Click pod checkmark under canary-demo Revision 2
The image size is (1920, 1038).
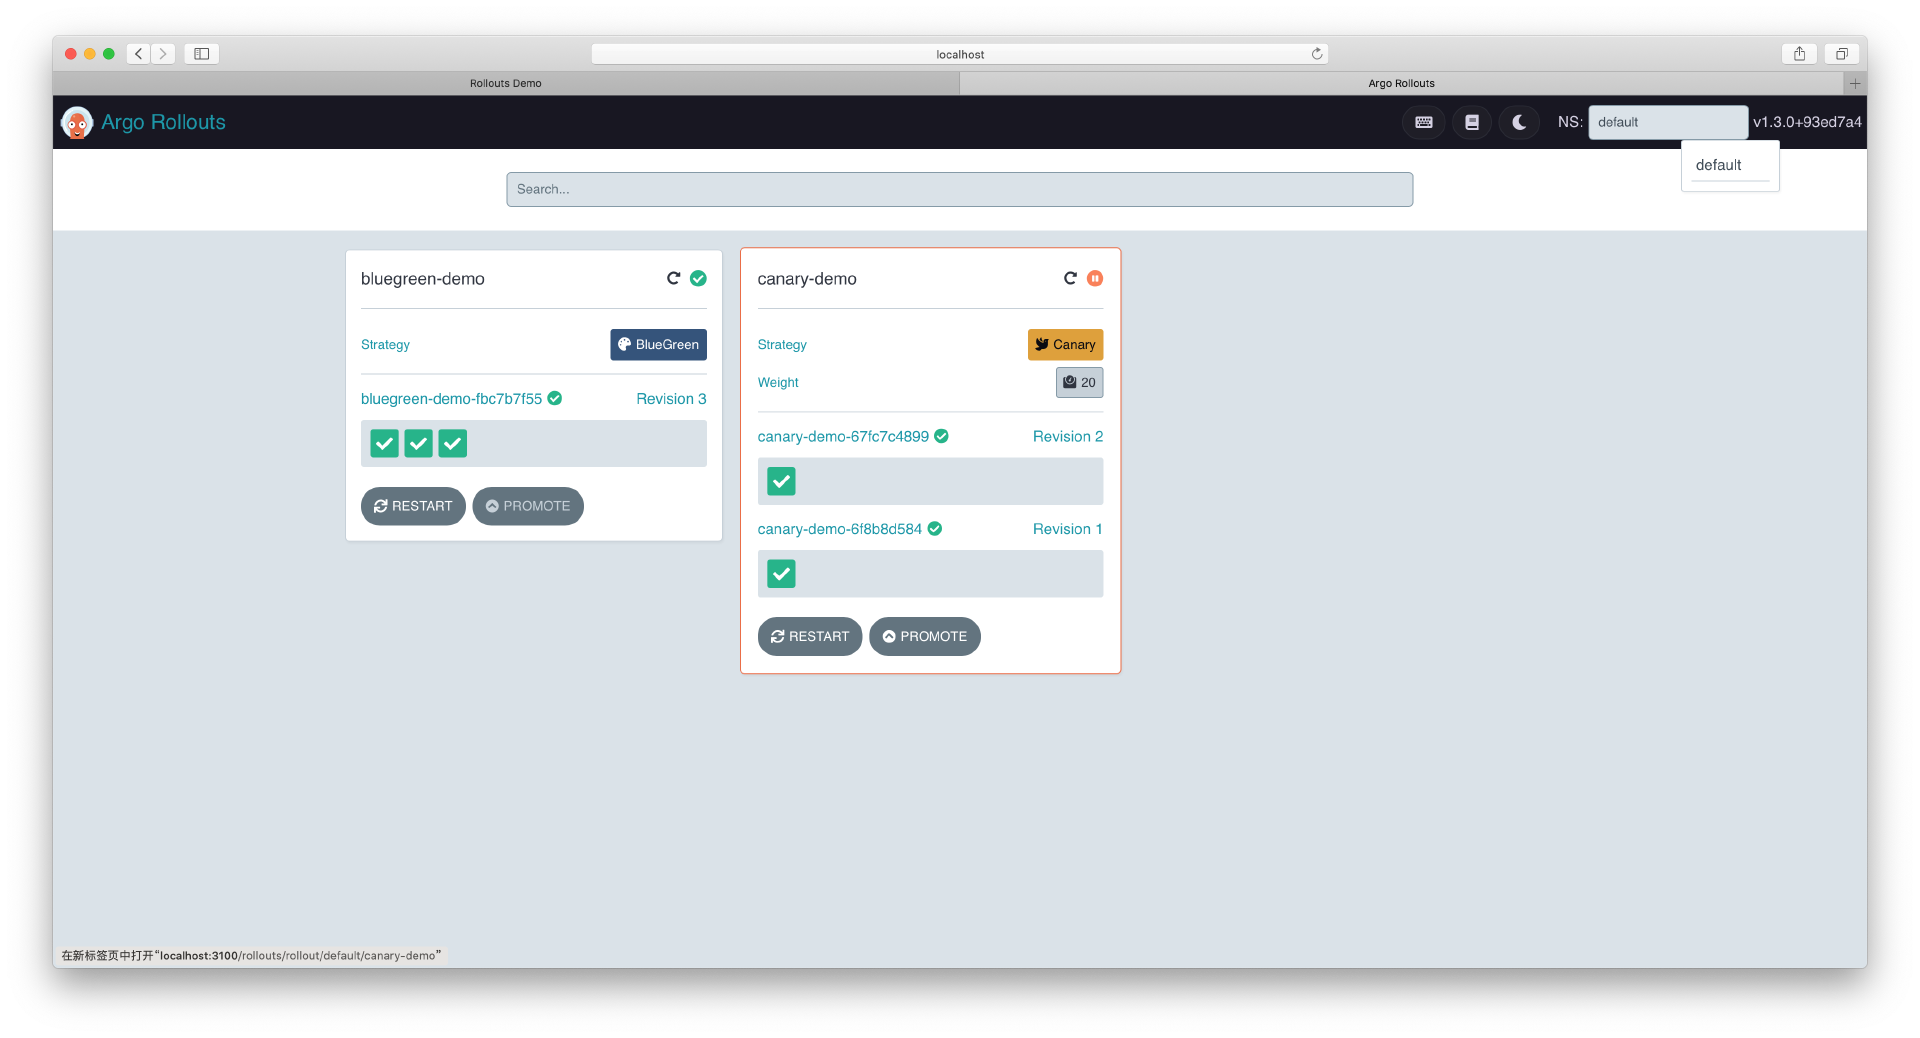pyautogui.click(x=781, y=481)
